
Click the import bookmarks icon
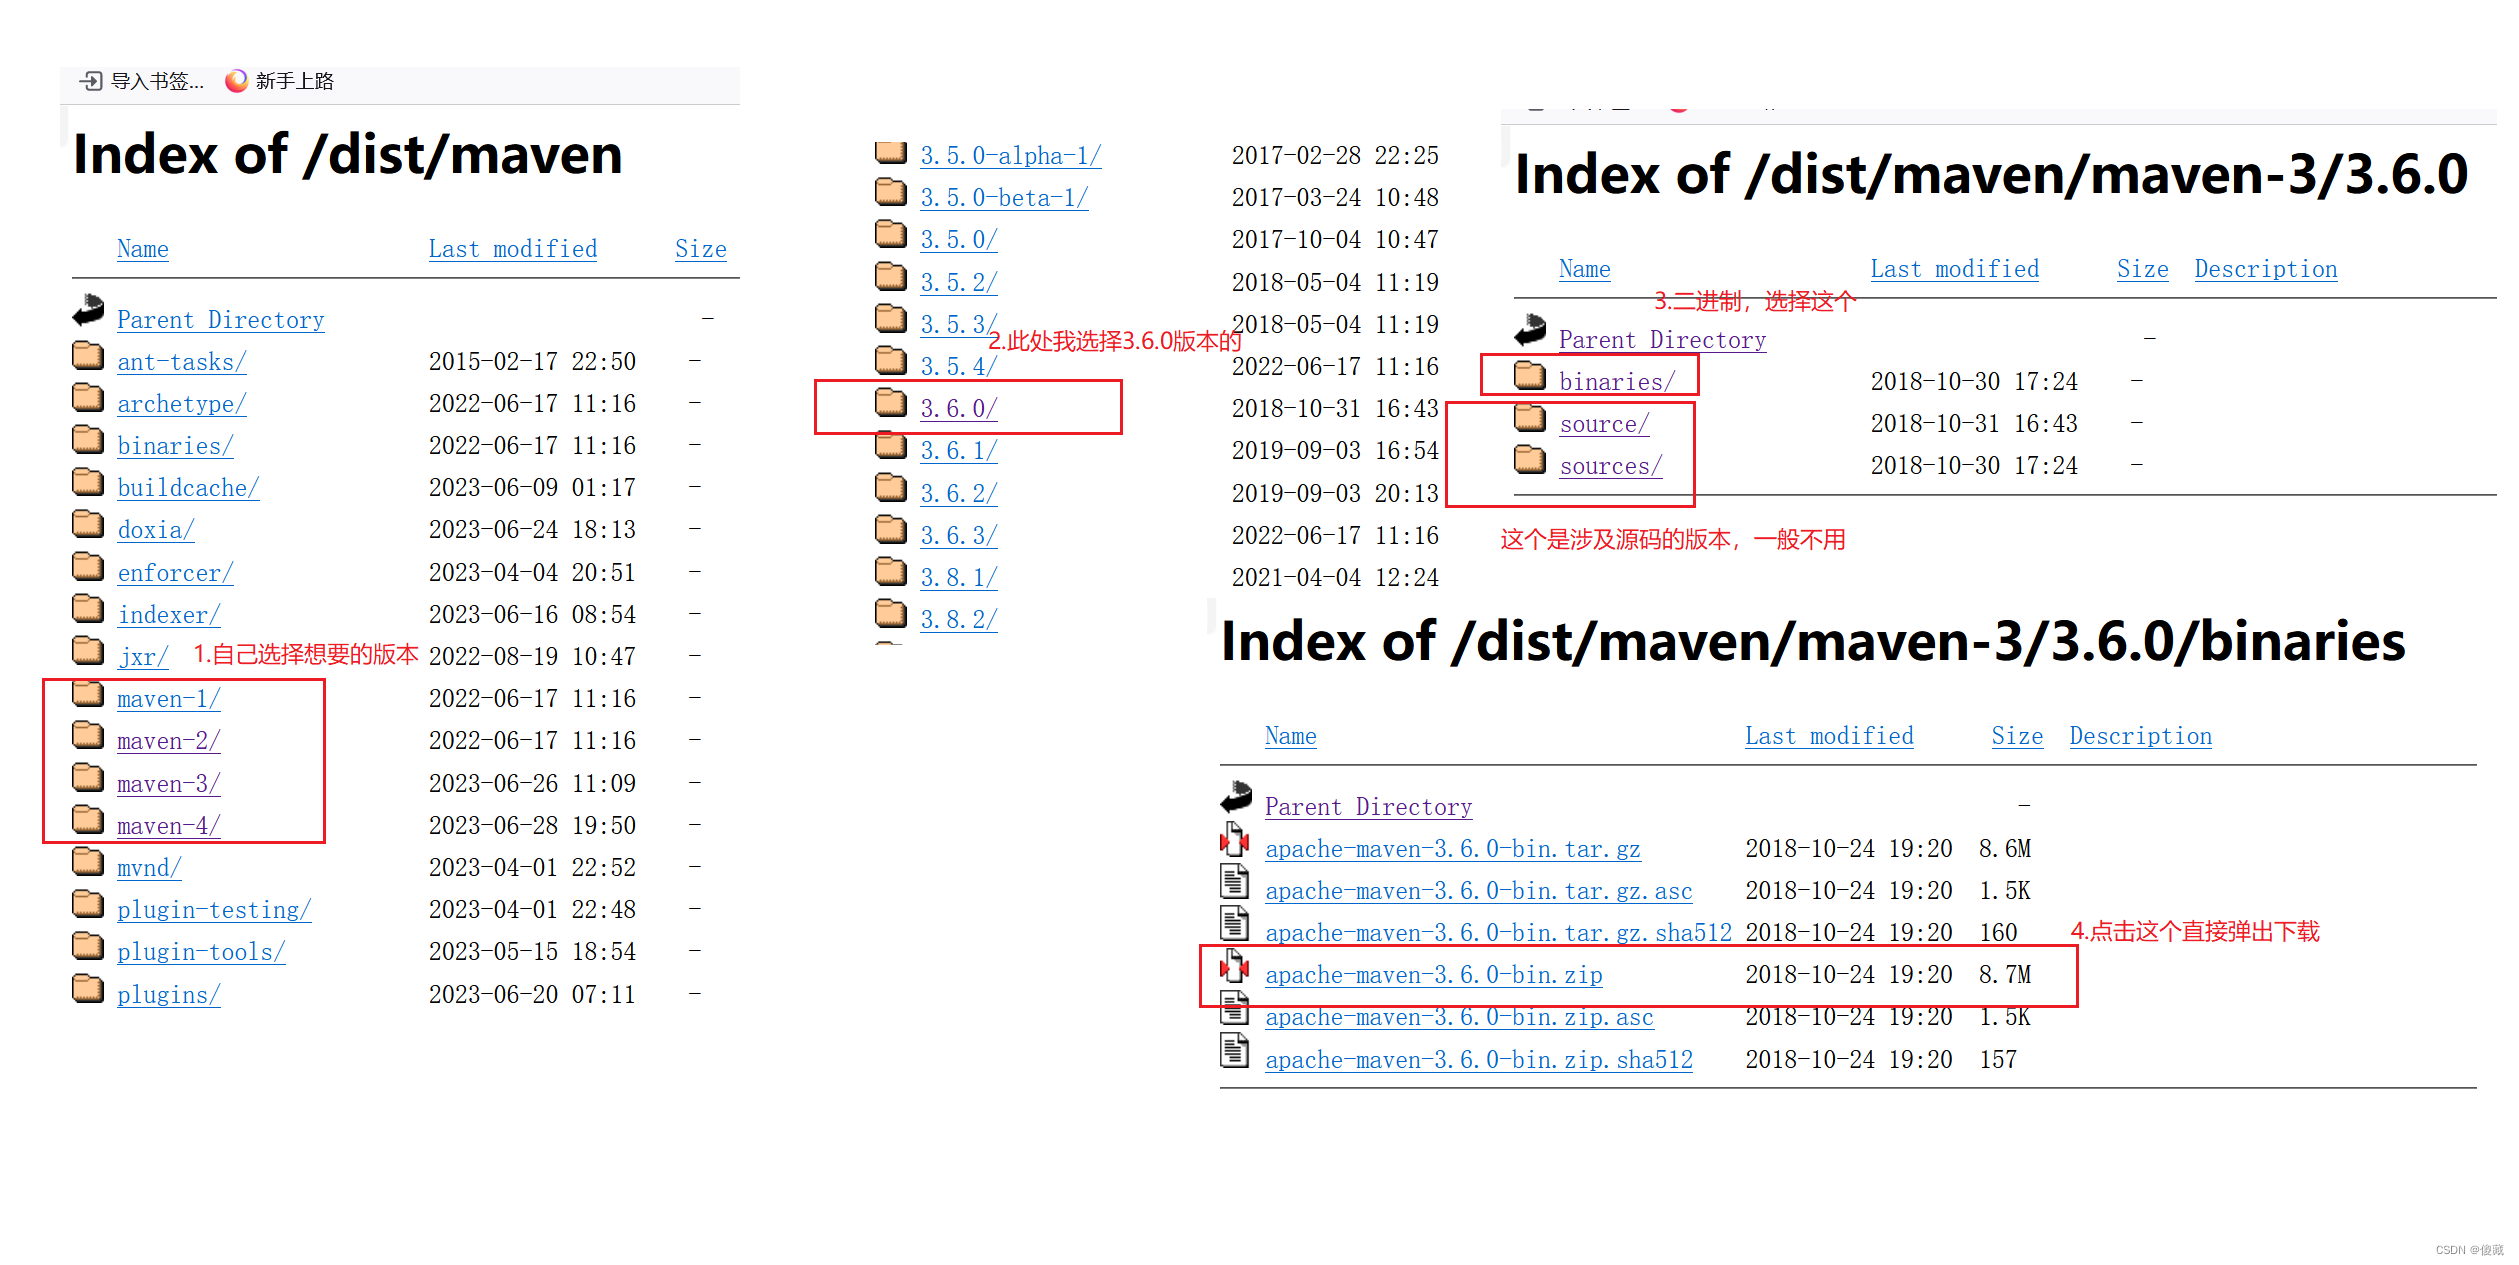[x=91, y=81]
